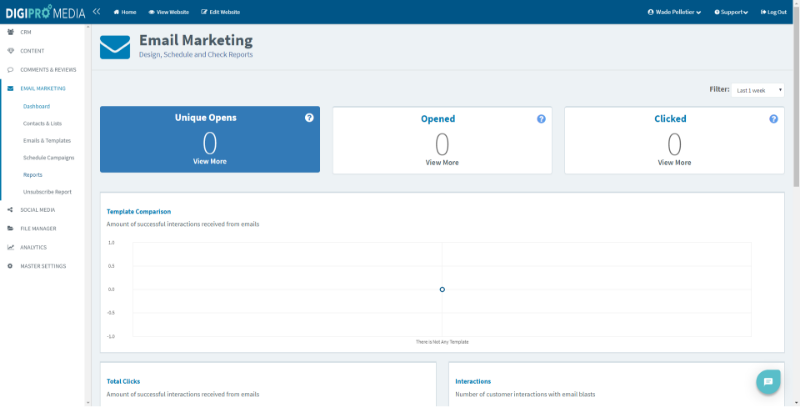Click the Template Comparison heading
This screenshot has width=800, height=407.
(139, 212)
